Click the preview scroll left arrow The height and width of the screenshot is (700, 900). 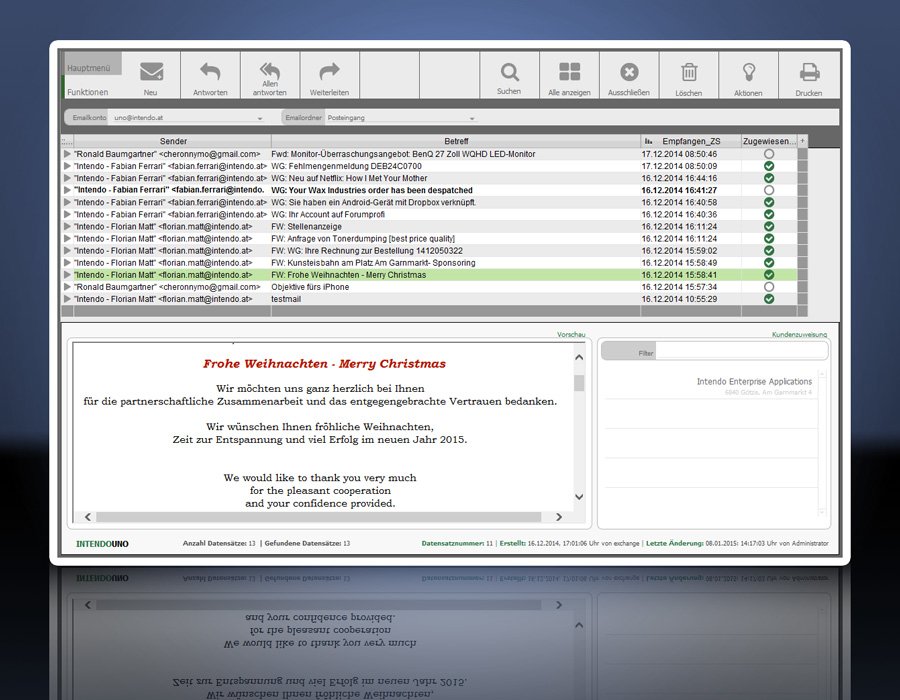[x=88, y=517]
